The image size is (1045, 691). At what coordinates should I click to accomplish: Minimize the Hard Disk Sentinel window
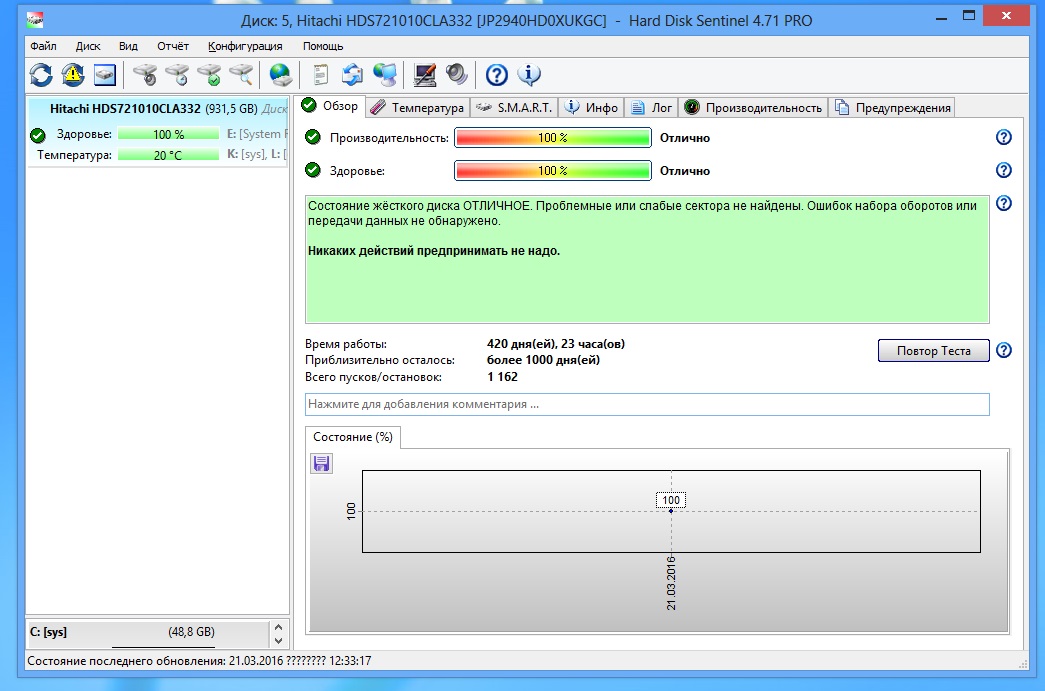click(941, 19)
